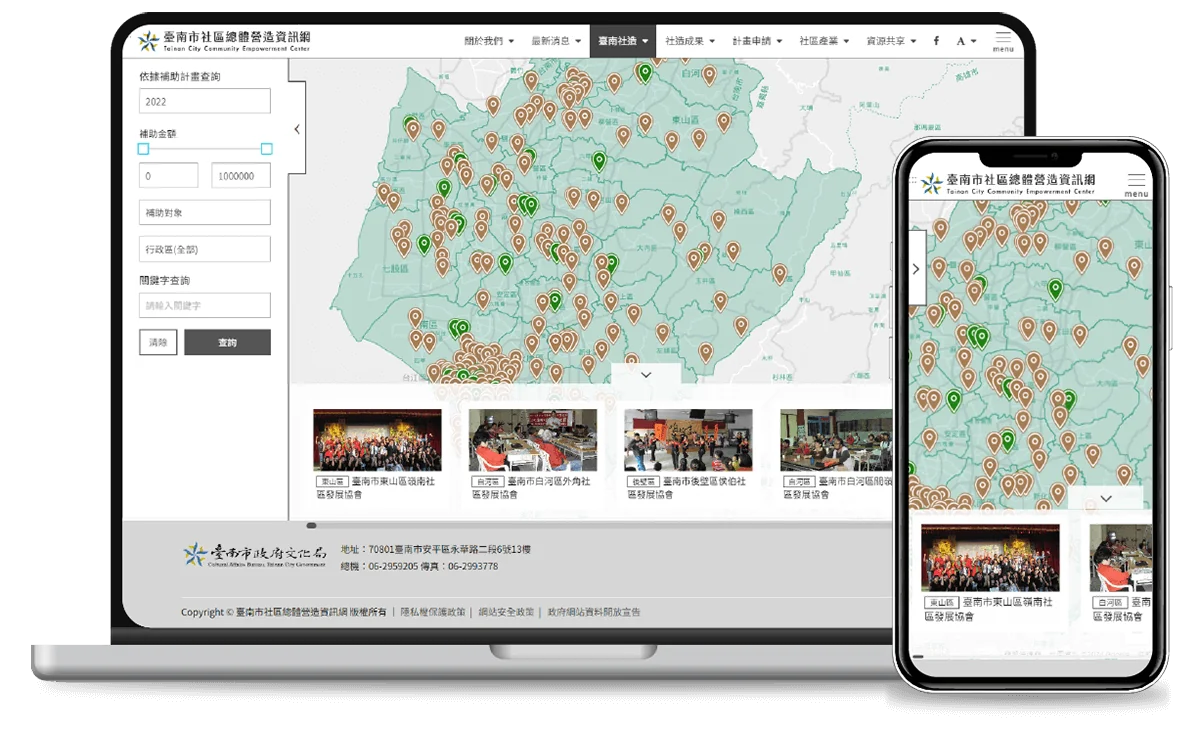The height and width of the screenshot is (732, 1199).
Task: Click the right handle of subsidy slider
Action: pos(266,149)
